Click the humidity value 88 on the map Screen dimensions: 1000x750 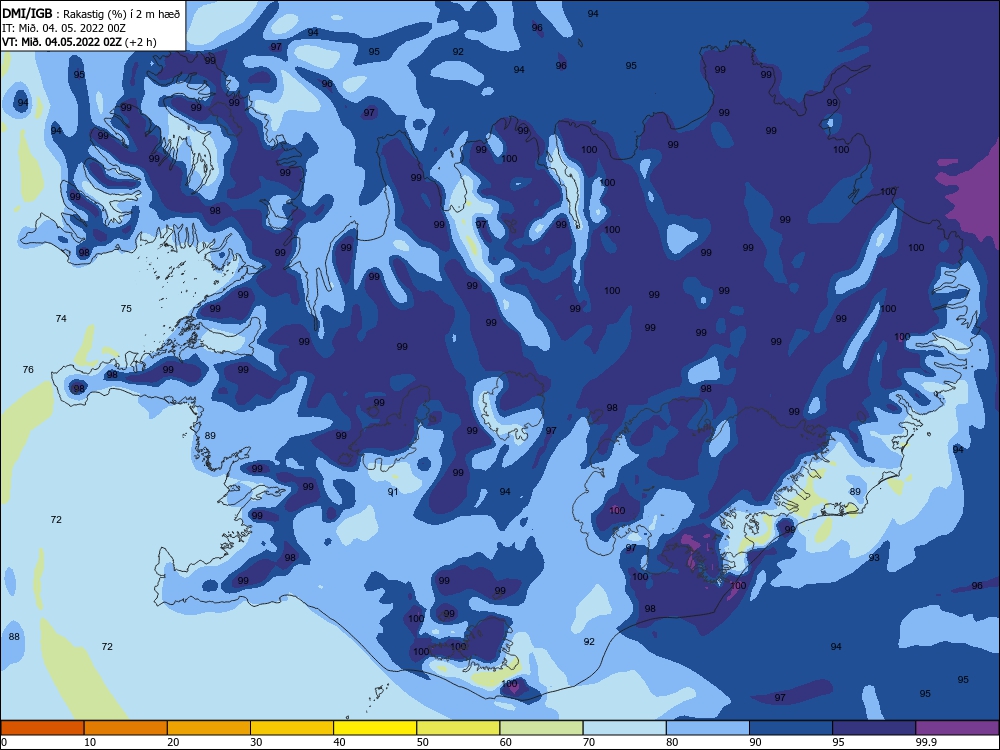(x=14, y=636)
